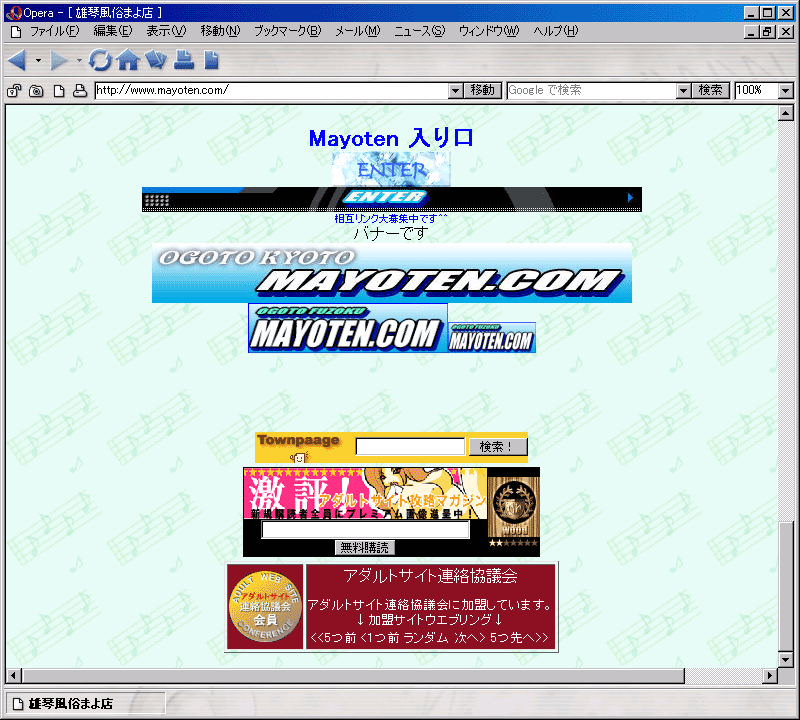Open the 移動(N) menu

click(x=220, y=31)
